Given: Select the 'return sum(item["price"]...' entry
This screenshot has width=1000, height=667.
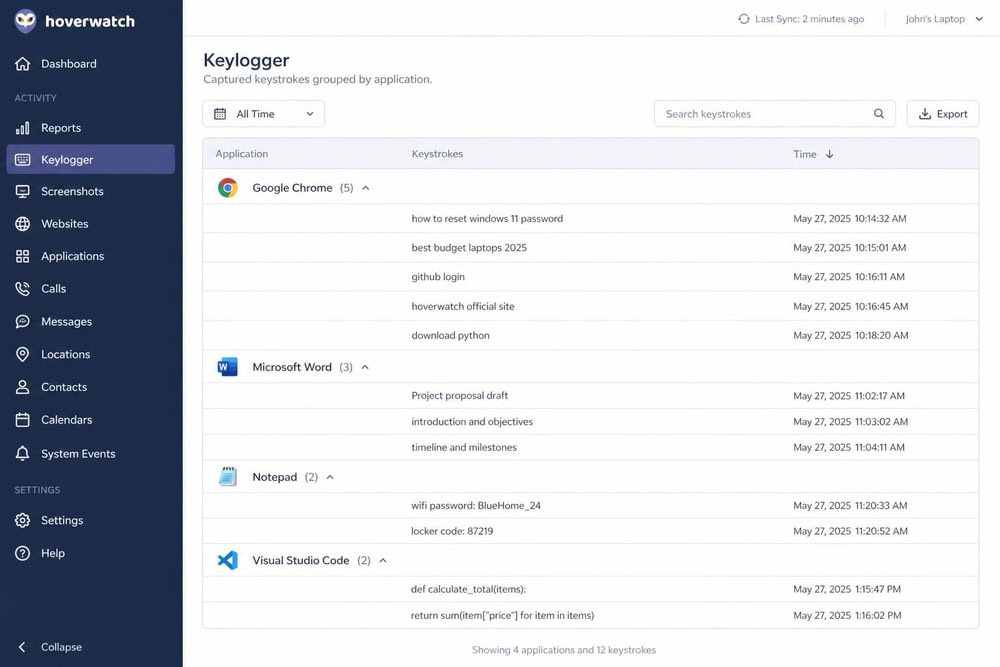Looking at the screenshot, I should click(x=591, y=615).
